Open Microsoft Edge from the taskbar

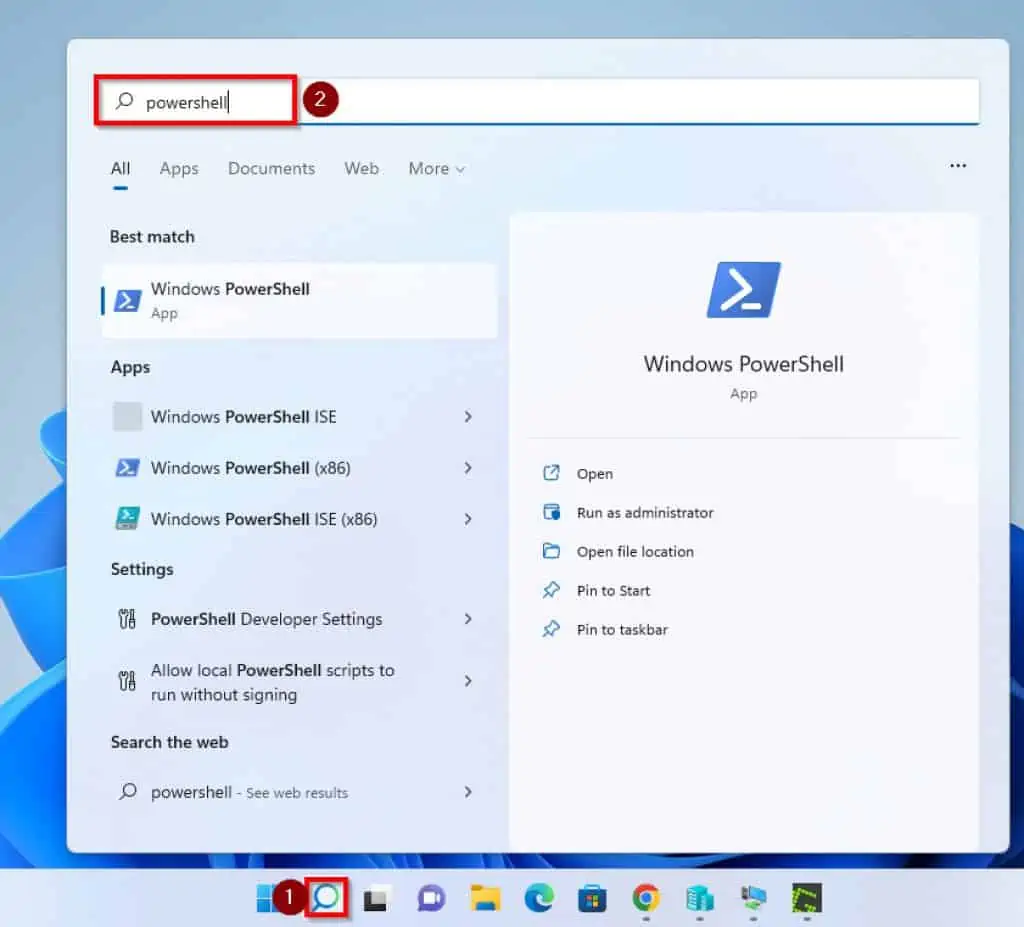click(x=537, y=897)
